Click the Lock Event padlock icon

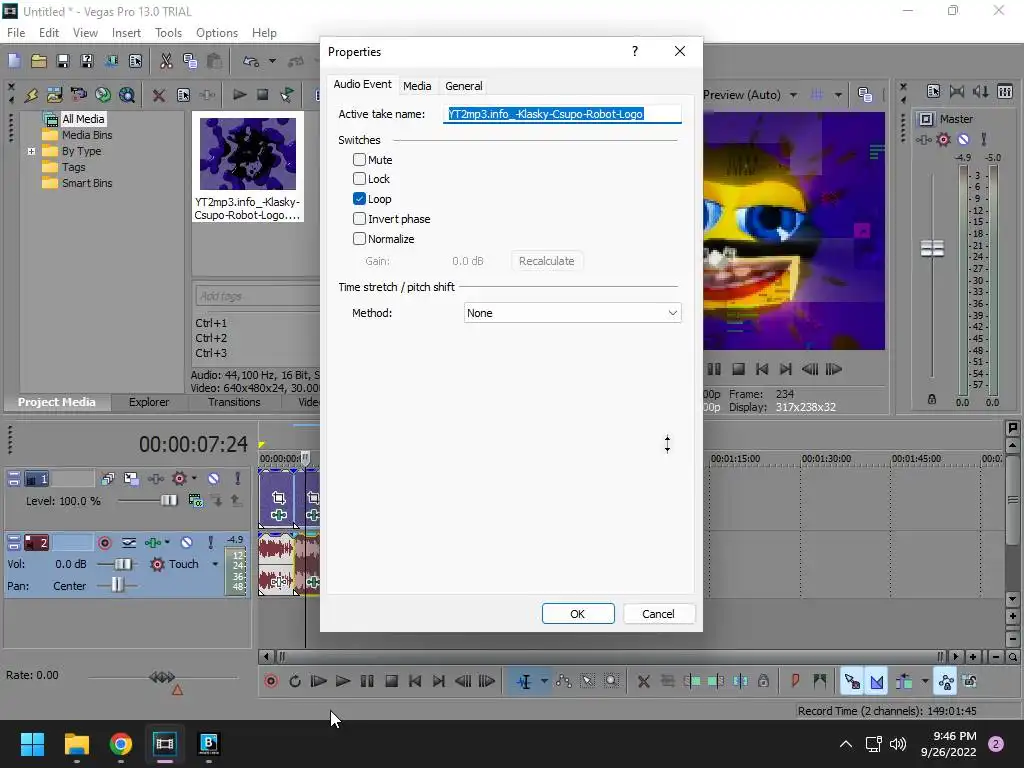click(x=763, y=681)
